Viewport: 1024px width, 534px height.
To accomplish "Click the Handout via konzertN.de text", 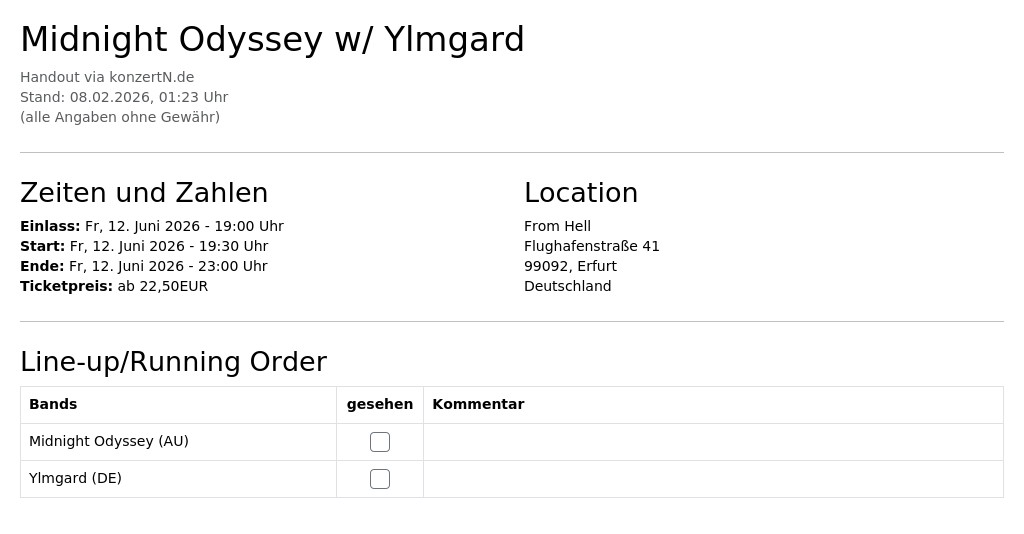I will (107, 77).
